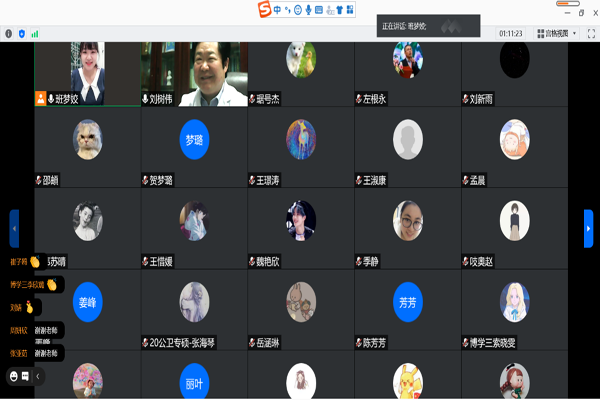Open the Sogou toolbox grid icon
Viewport: 600px width, 400px height.
pos(350,10)
